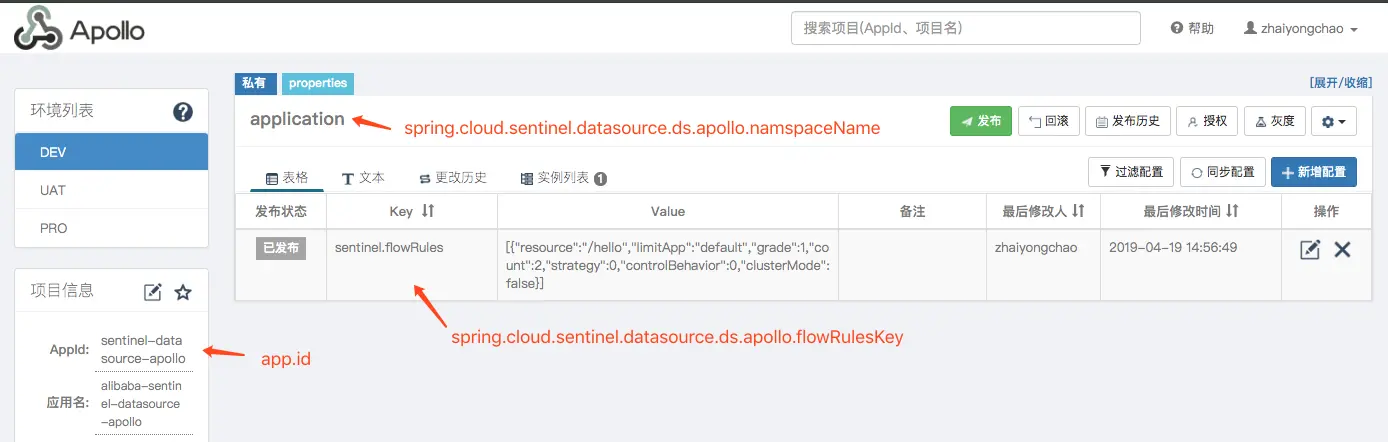Edit project info with pencil icon
1388x442 pixels.
click(153, 292)
